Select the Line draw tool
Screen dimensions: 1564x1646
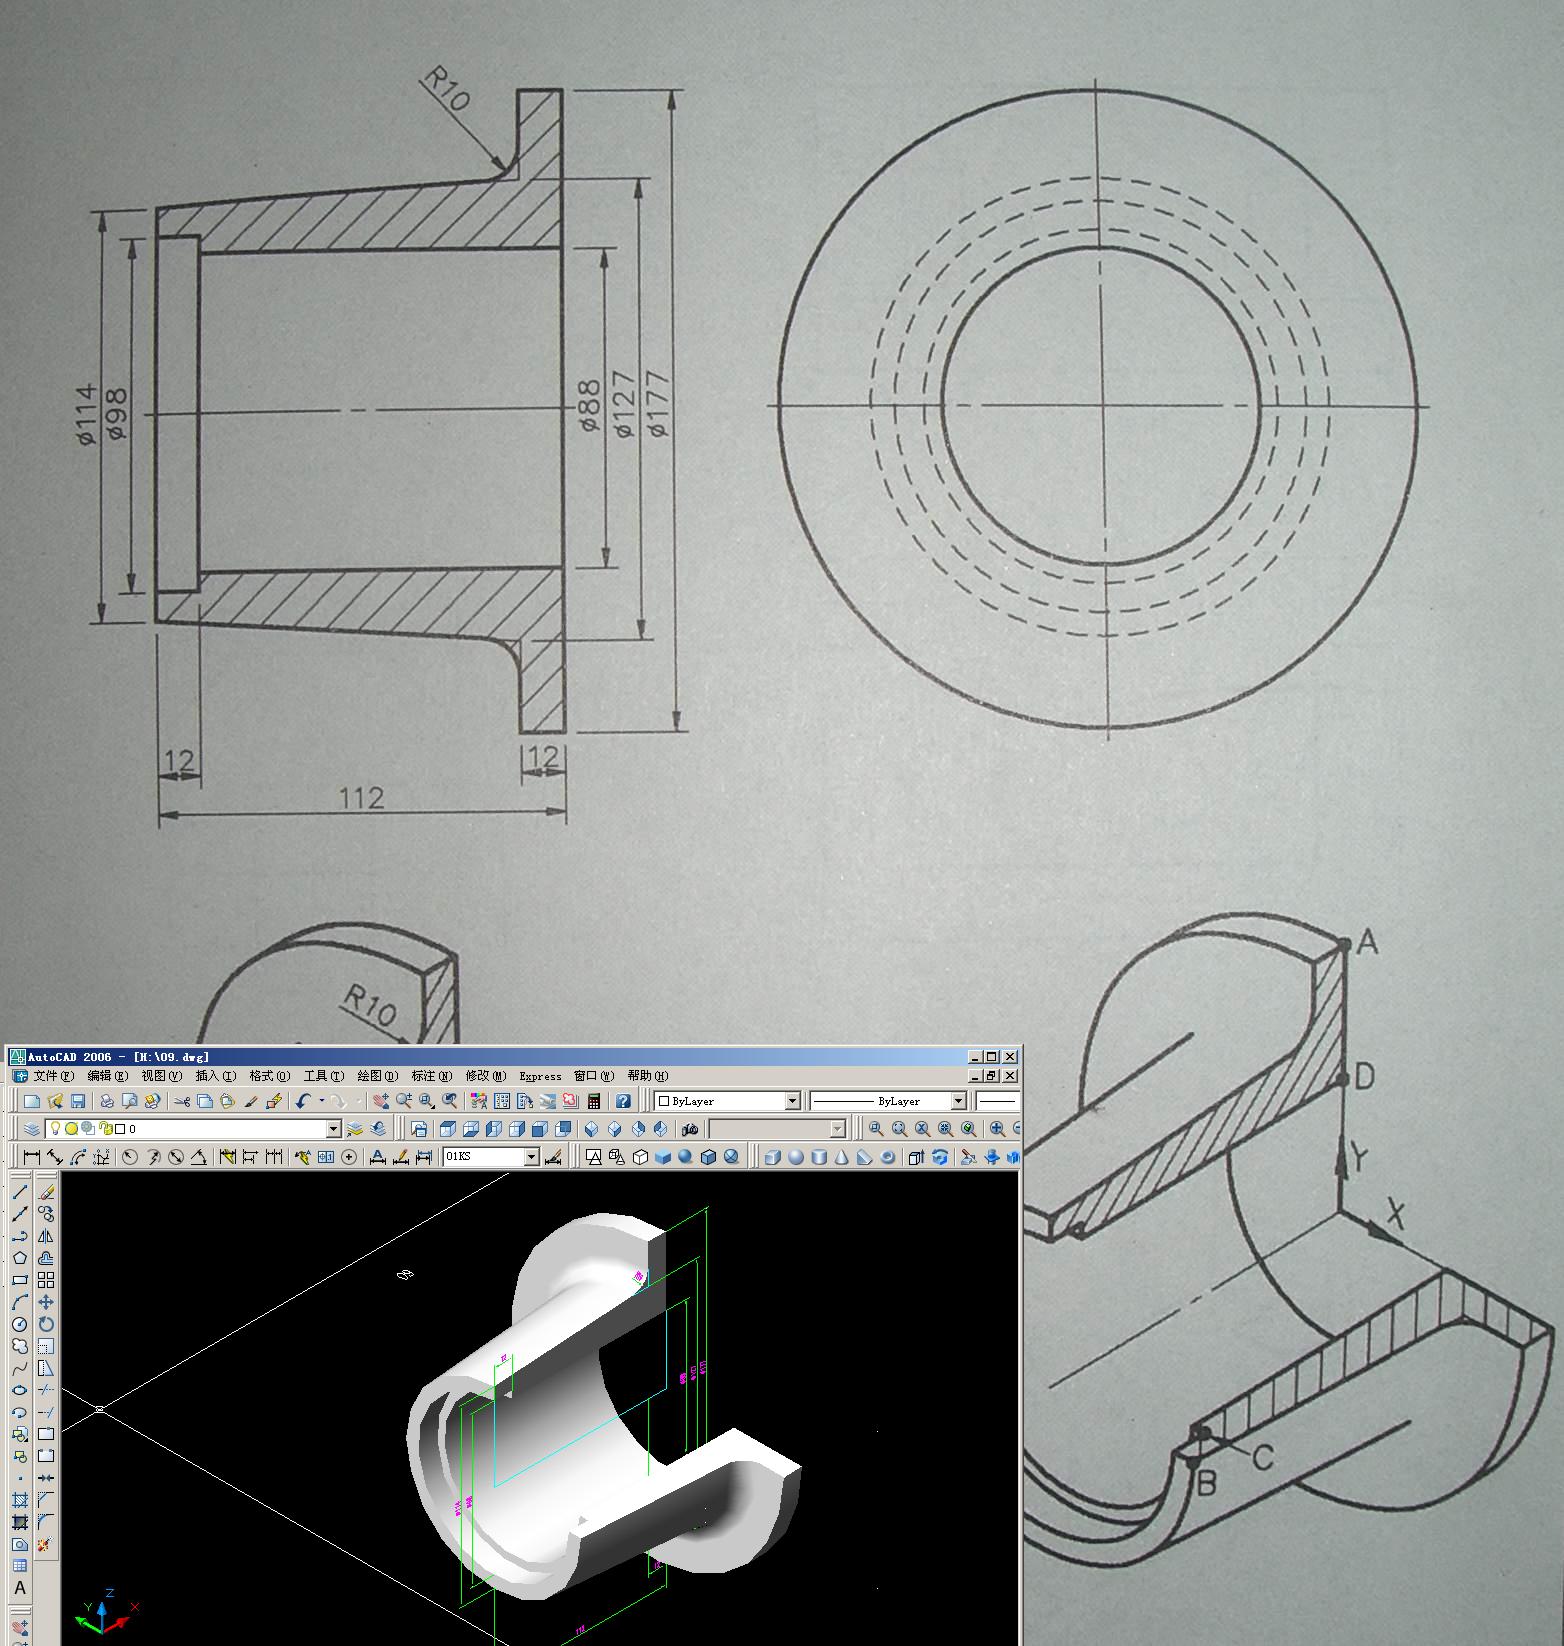[20, 1192]
